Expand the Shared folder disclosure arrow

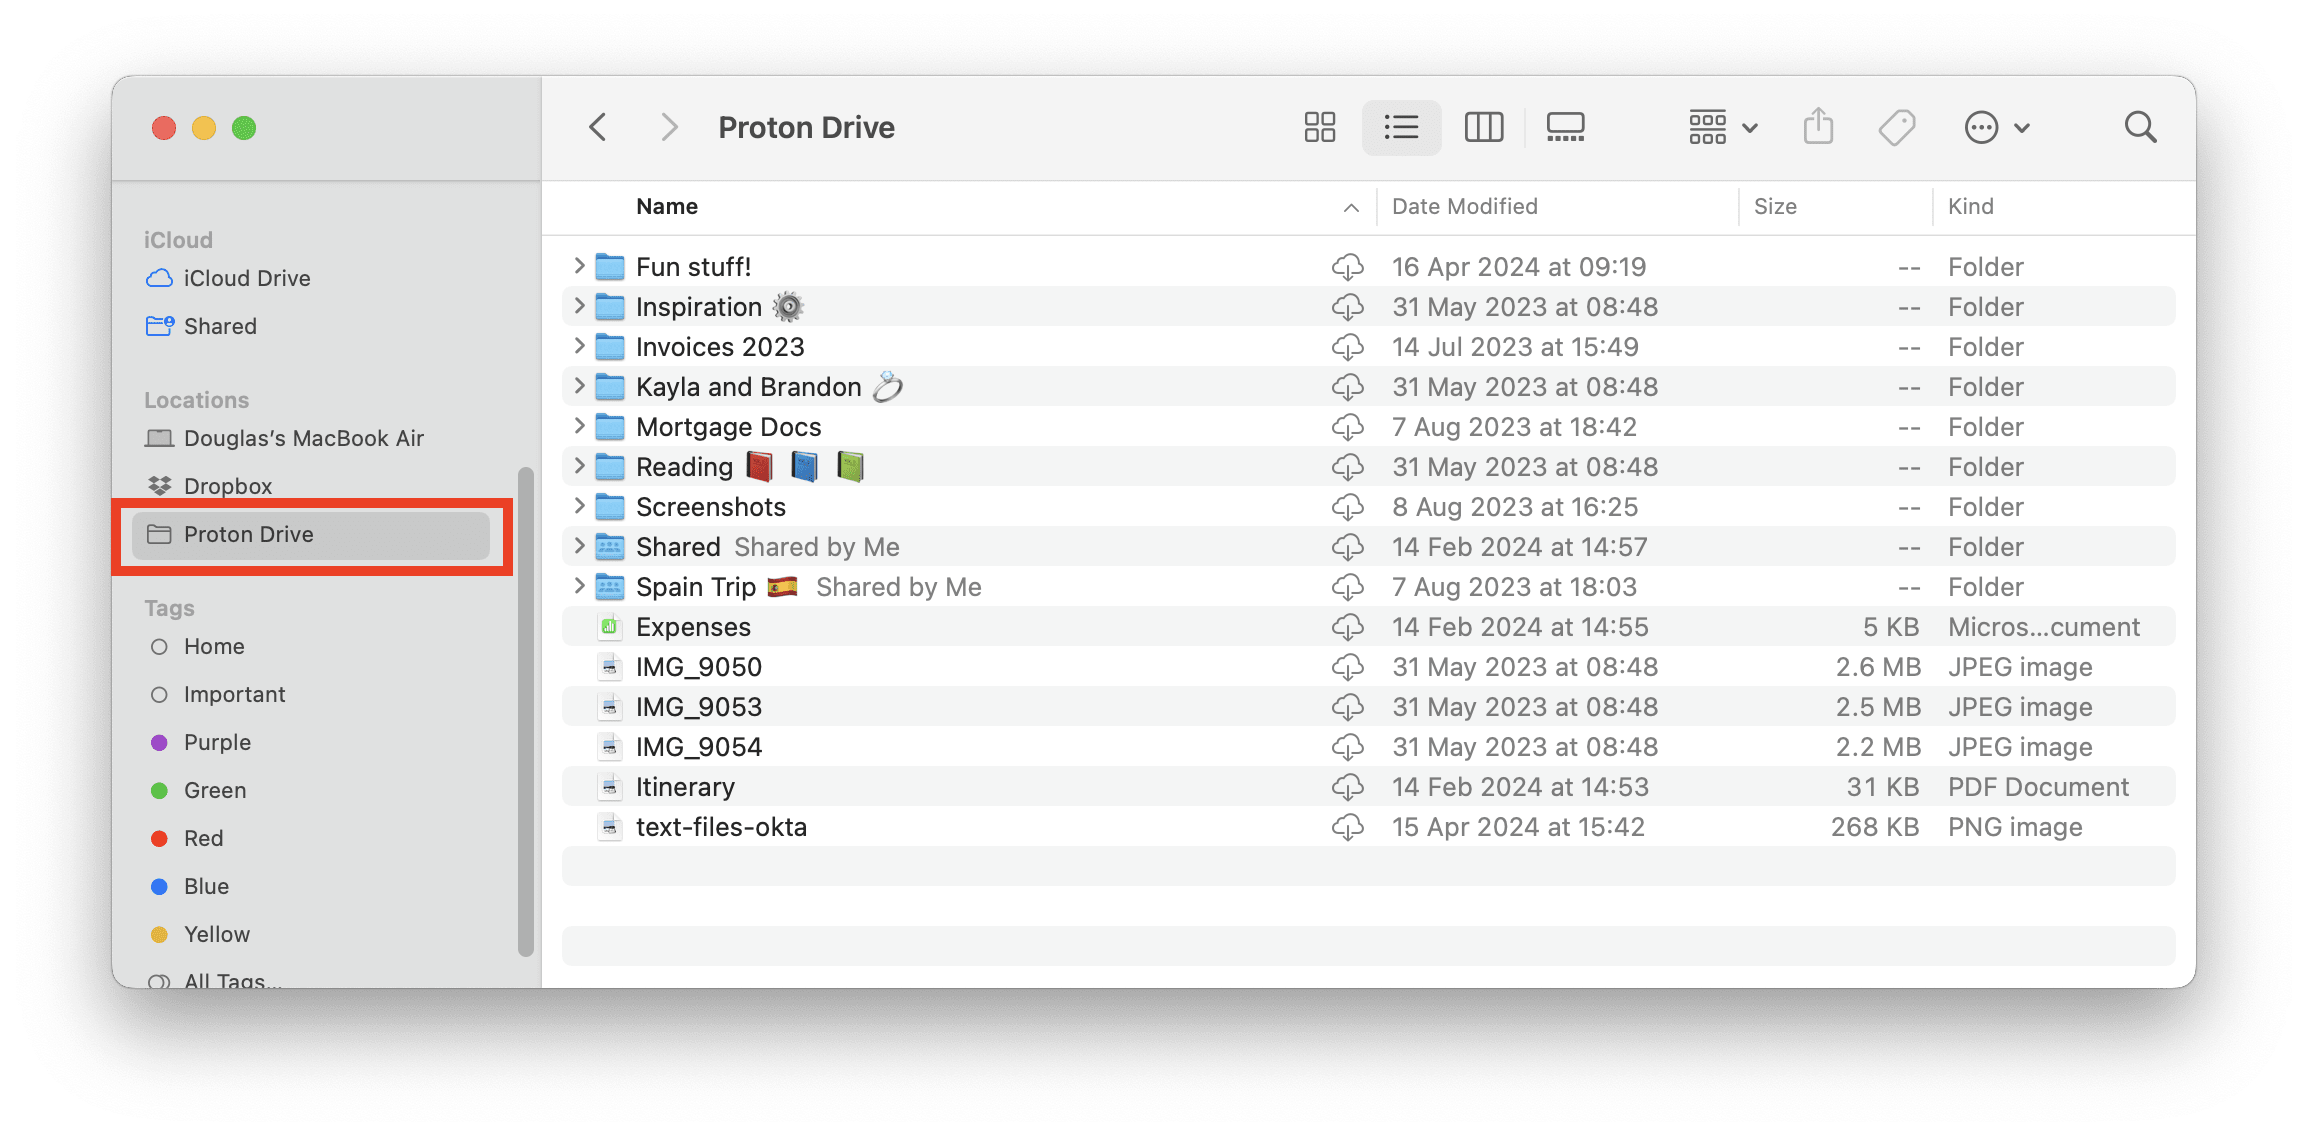click(x=579, y=546)
